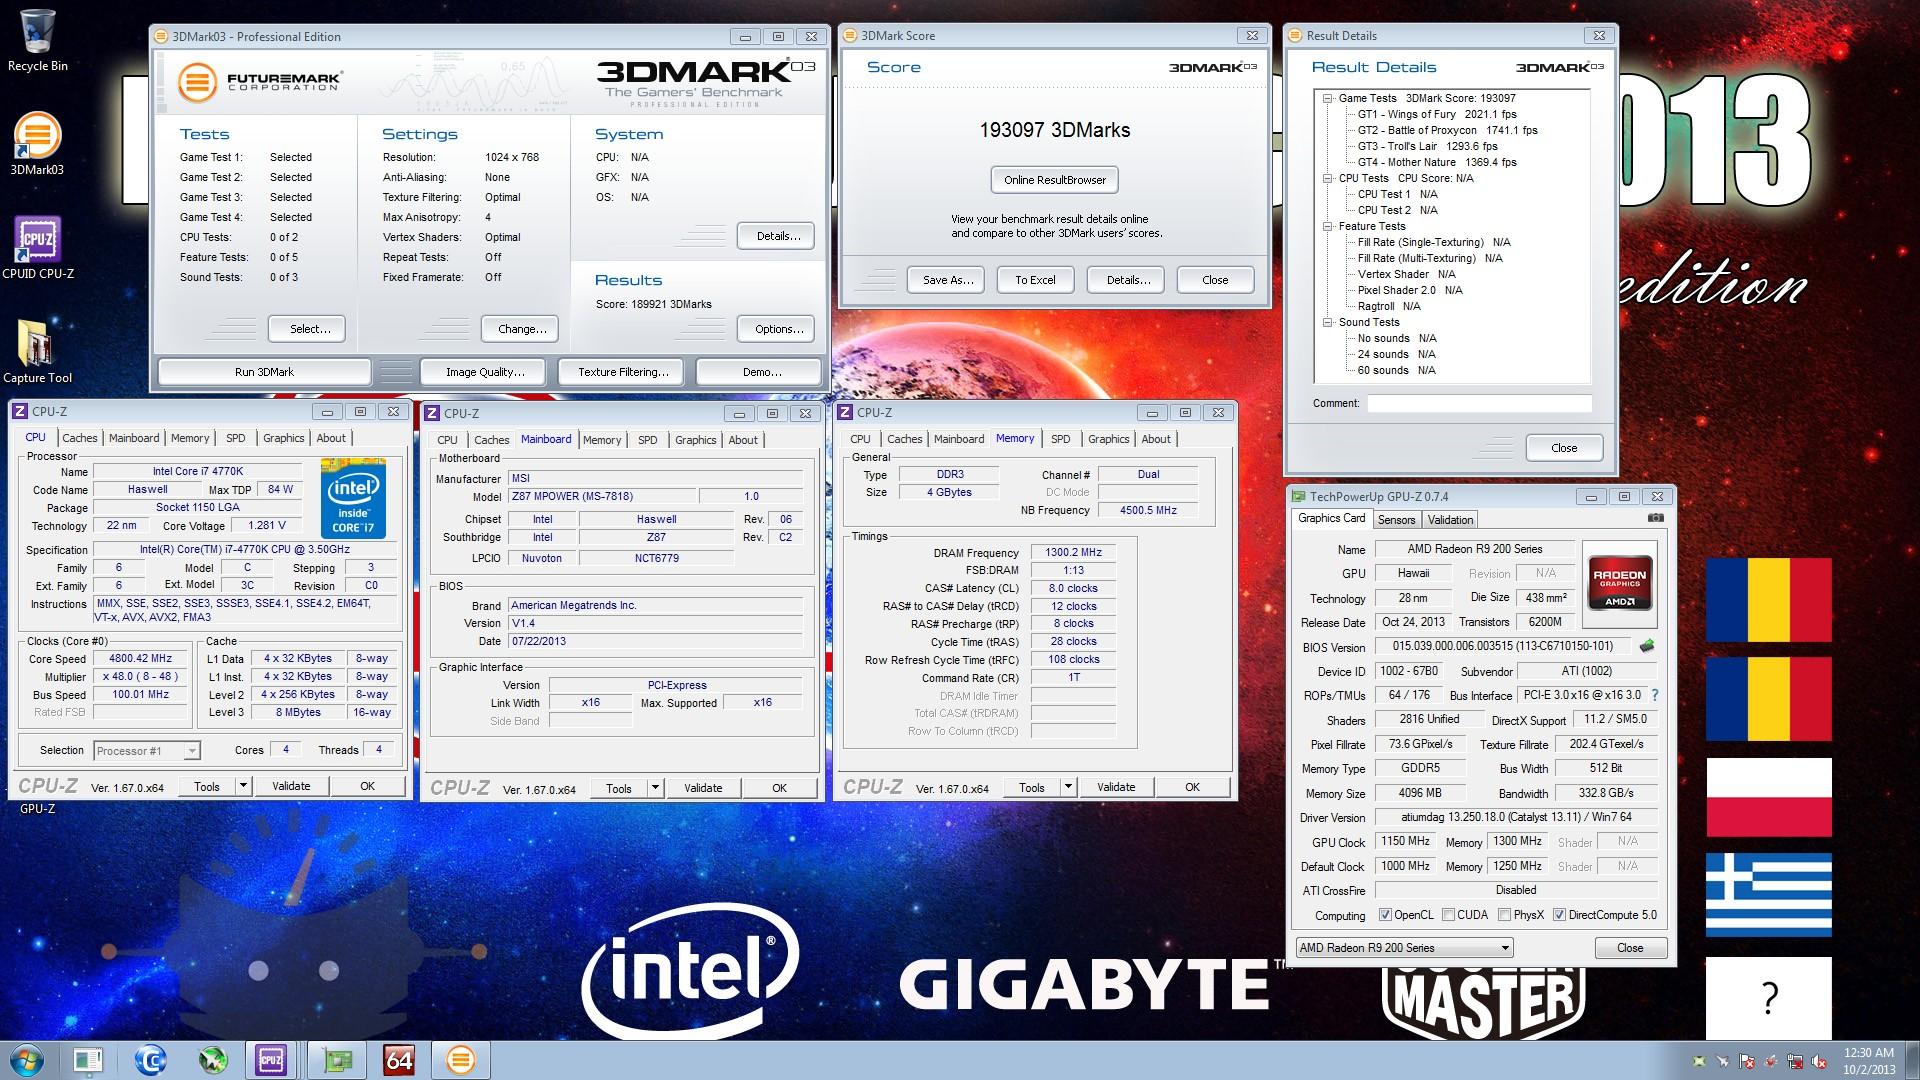Viewport: 1920px width, 1080px height.
Task: Open the Processor #1 selection dropdown in CPU-Z
Action: pos(147,750)
